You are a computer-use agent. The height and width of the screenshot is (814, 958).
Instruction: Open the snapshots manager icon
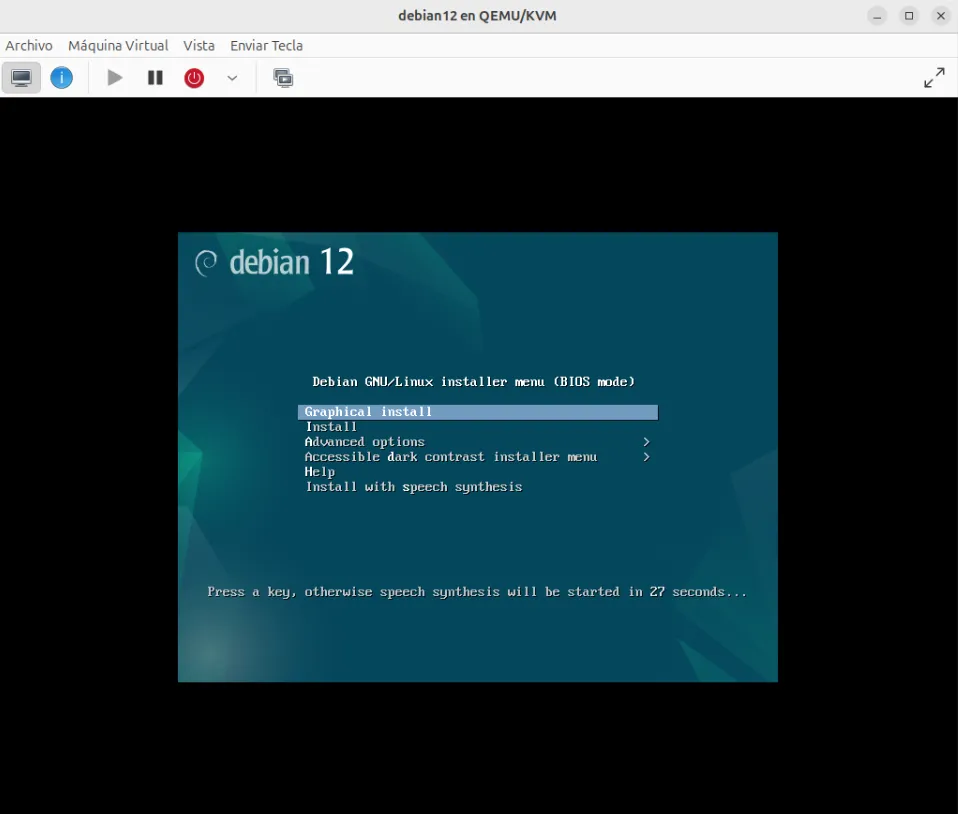[283, 78]
